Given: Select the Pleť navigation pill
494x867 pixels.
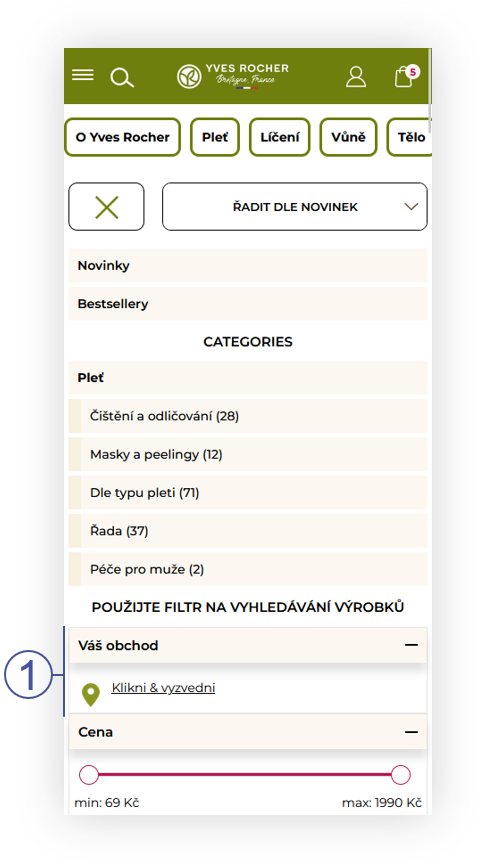Looking at the screenshot, I should point(215,137).
